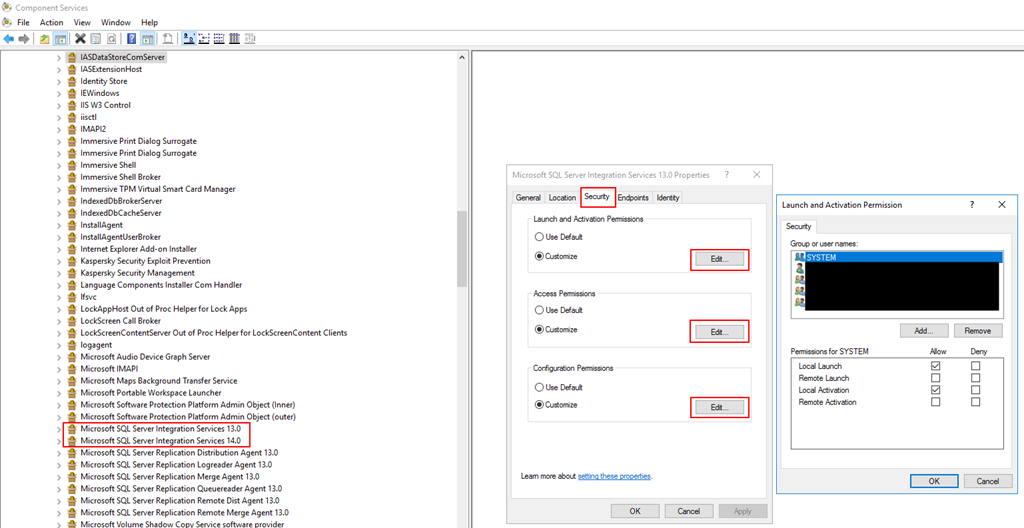Switch to List view icon
This screenshot has height=528, width=1024.
click(x=219, y=39)
